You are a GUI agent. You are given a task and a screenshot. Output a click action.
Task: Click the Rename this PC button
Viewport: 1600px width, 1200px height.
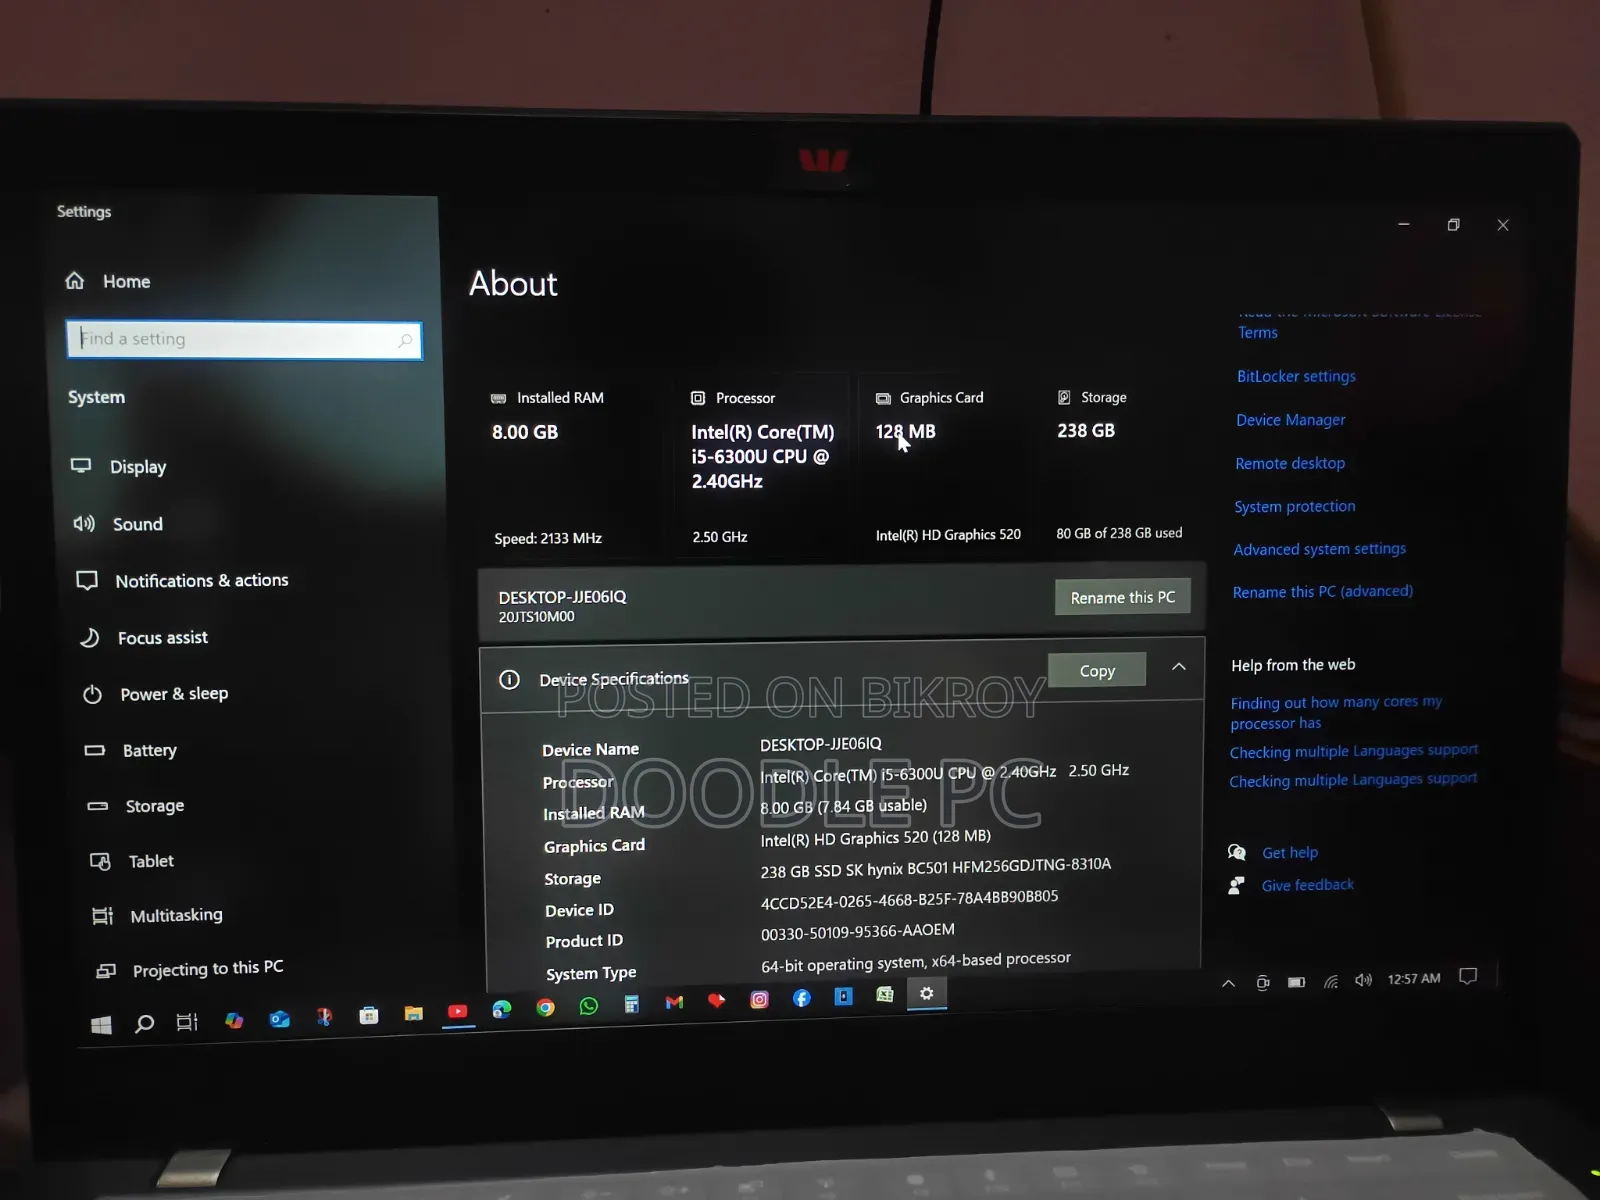pyautogui.click(x=1123, y=597)
